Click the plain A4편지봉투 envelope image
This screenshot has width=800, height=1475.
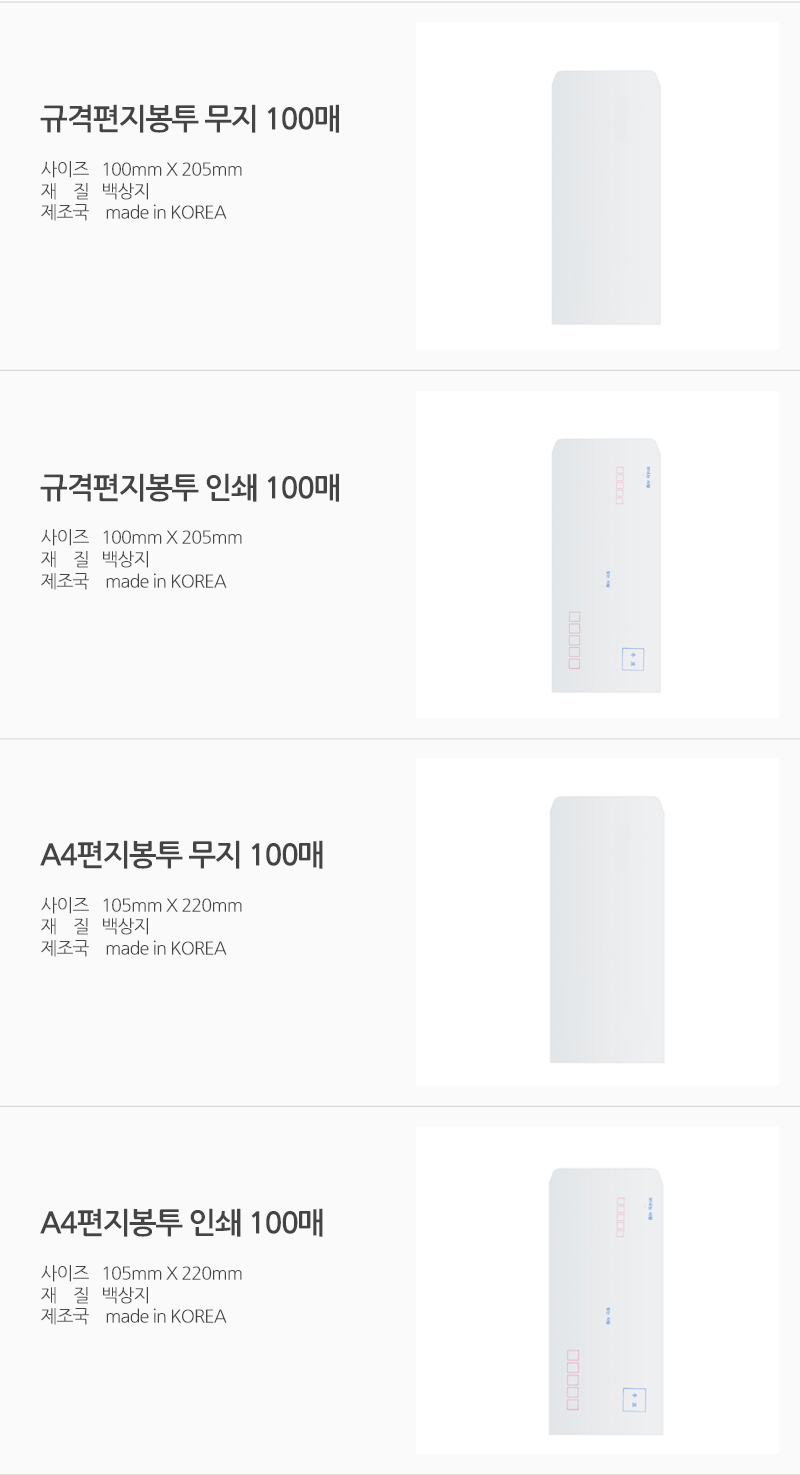tap(606, 929)
